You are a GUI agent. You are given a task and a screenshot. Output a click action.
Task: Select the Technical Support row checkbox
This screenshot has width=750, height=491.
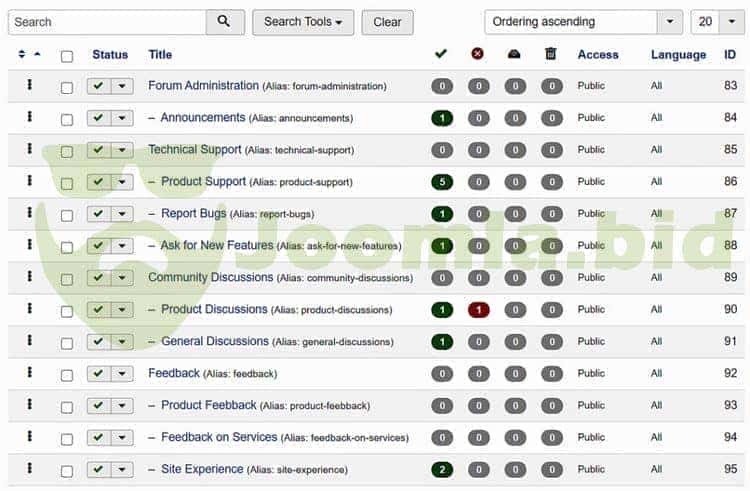coord(67,152)
